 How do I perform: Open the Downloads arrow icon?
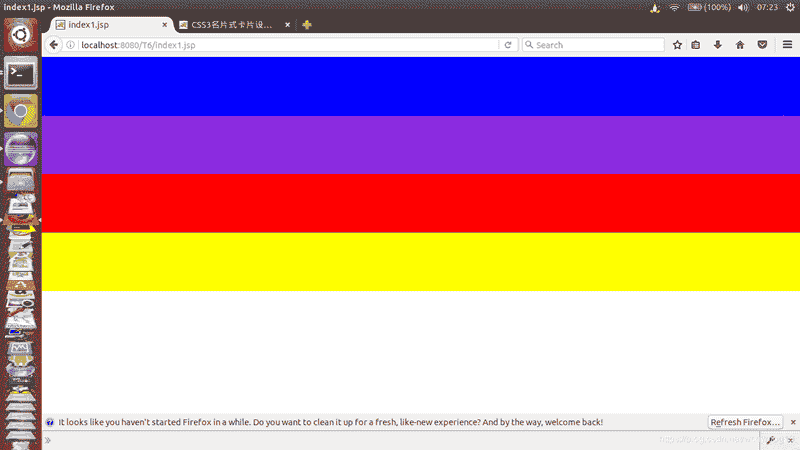point(717,45)
